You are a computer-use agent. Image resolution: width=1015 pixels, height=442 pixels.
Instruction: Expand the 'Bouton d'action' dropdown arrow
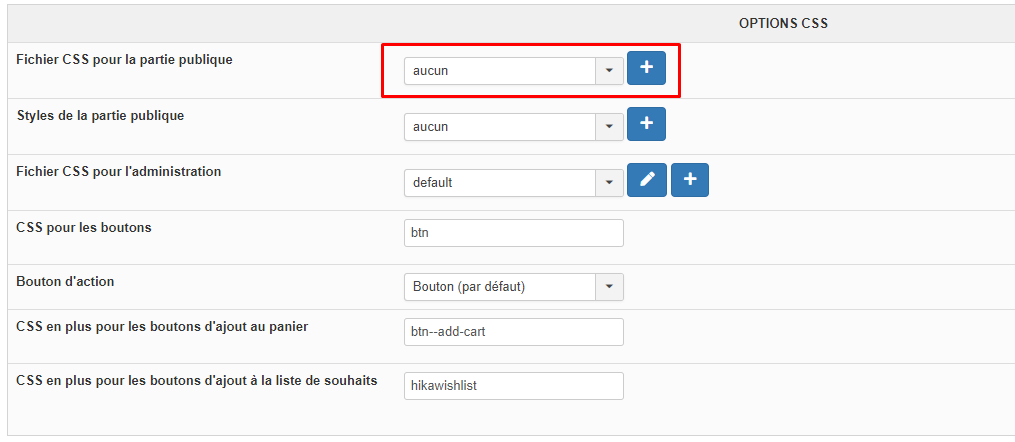coord(609,287)
